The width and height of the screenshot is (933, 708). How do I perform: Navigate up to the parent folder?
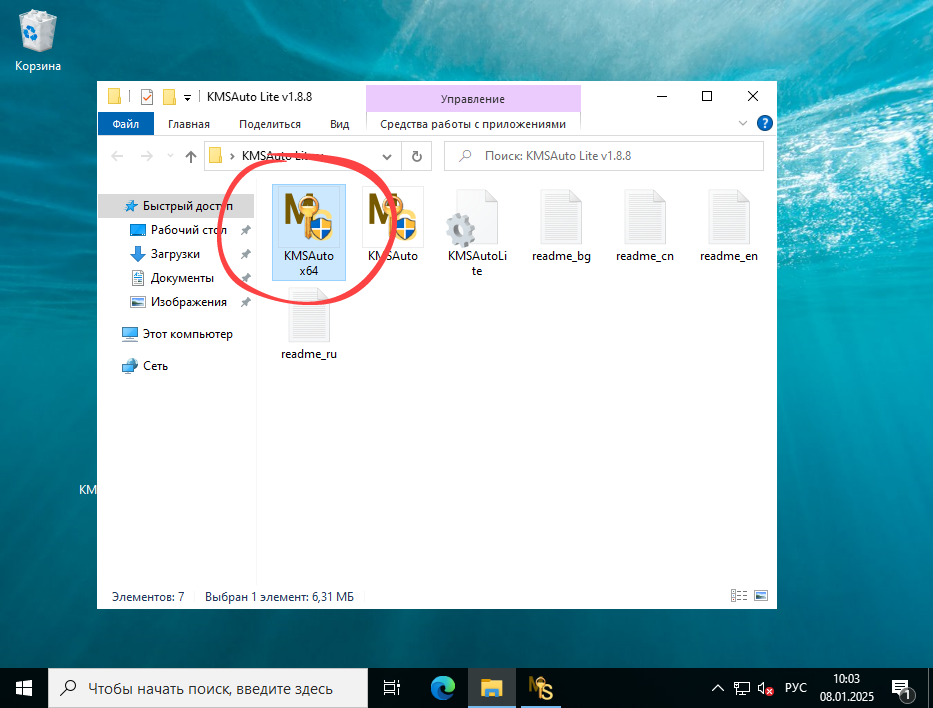(190, 156)
